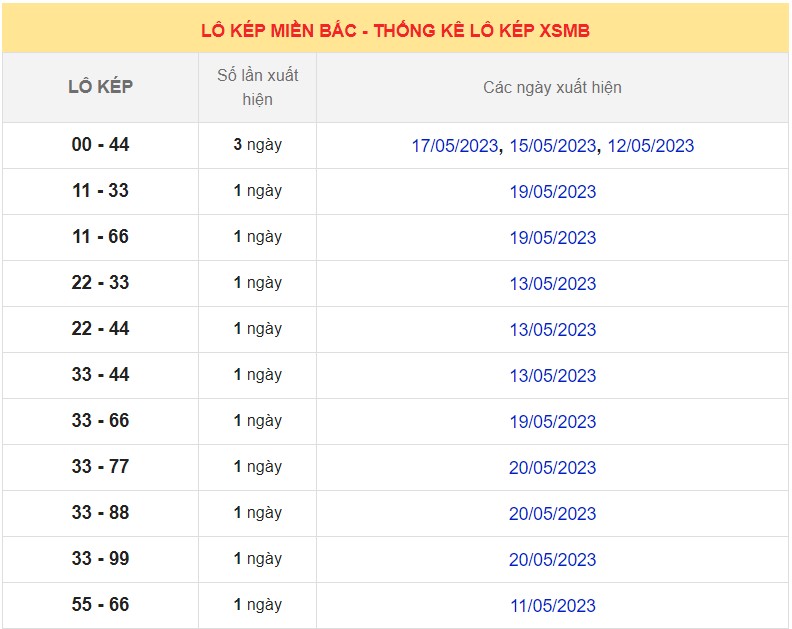Select the 55 - 66 pair cell
The height and width of the screenshot is (629, 792).
click(x=100, y=605)
